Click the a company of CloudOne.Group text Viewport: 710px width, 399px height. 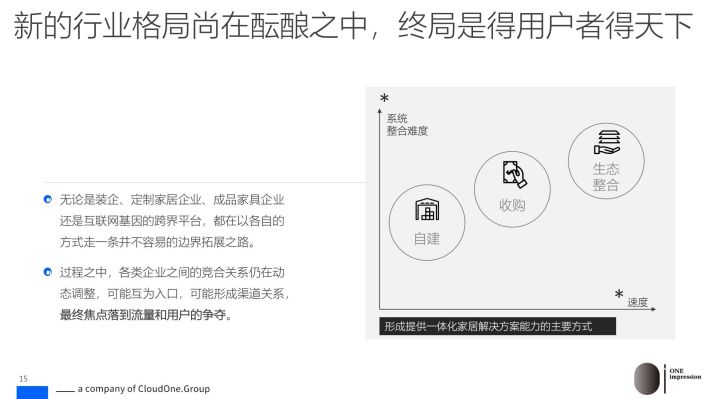[144, 389]
